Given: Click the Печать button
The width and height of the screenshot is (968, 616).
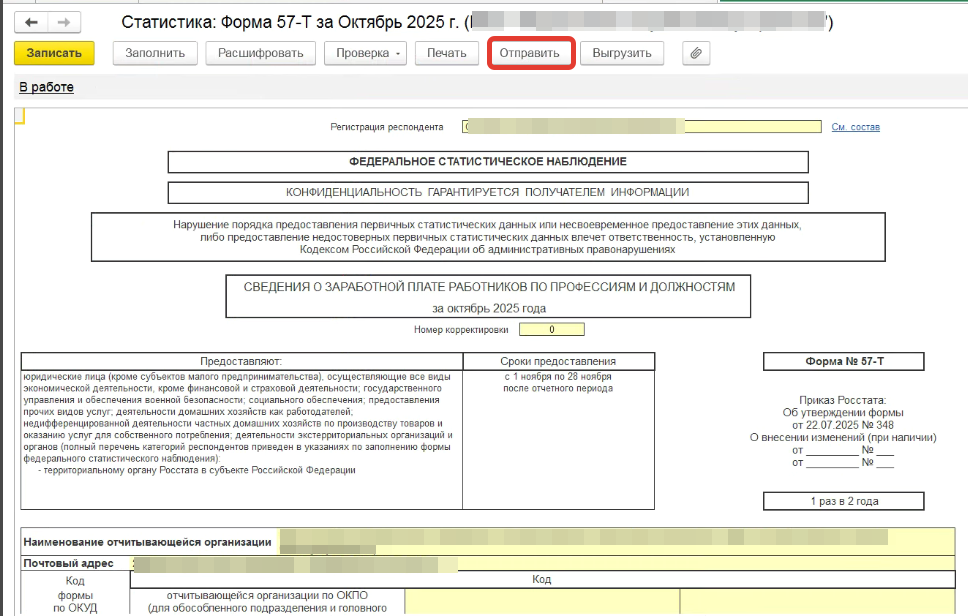Looking at the screenshot, I should [x=446, y=53].
